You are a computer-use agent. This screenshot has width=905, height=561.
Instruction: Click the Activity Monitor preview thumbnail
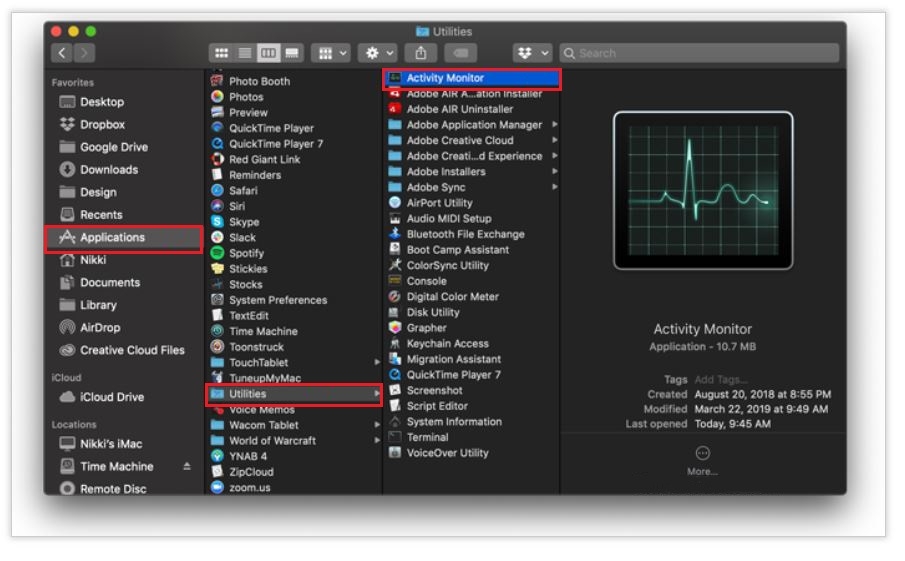pyautogui.click(x=703, y=190)
